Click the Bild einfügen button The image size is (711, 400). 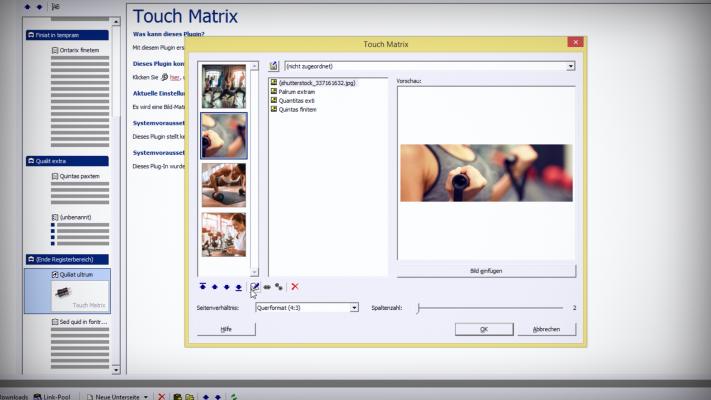(486, 271)
